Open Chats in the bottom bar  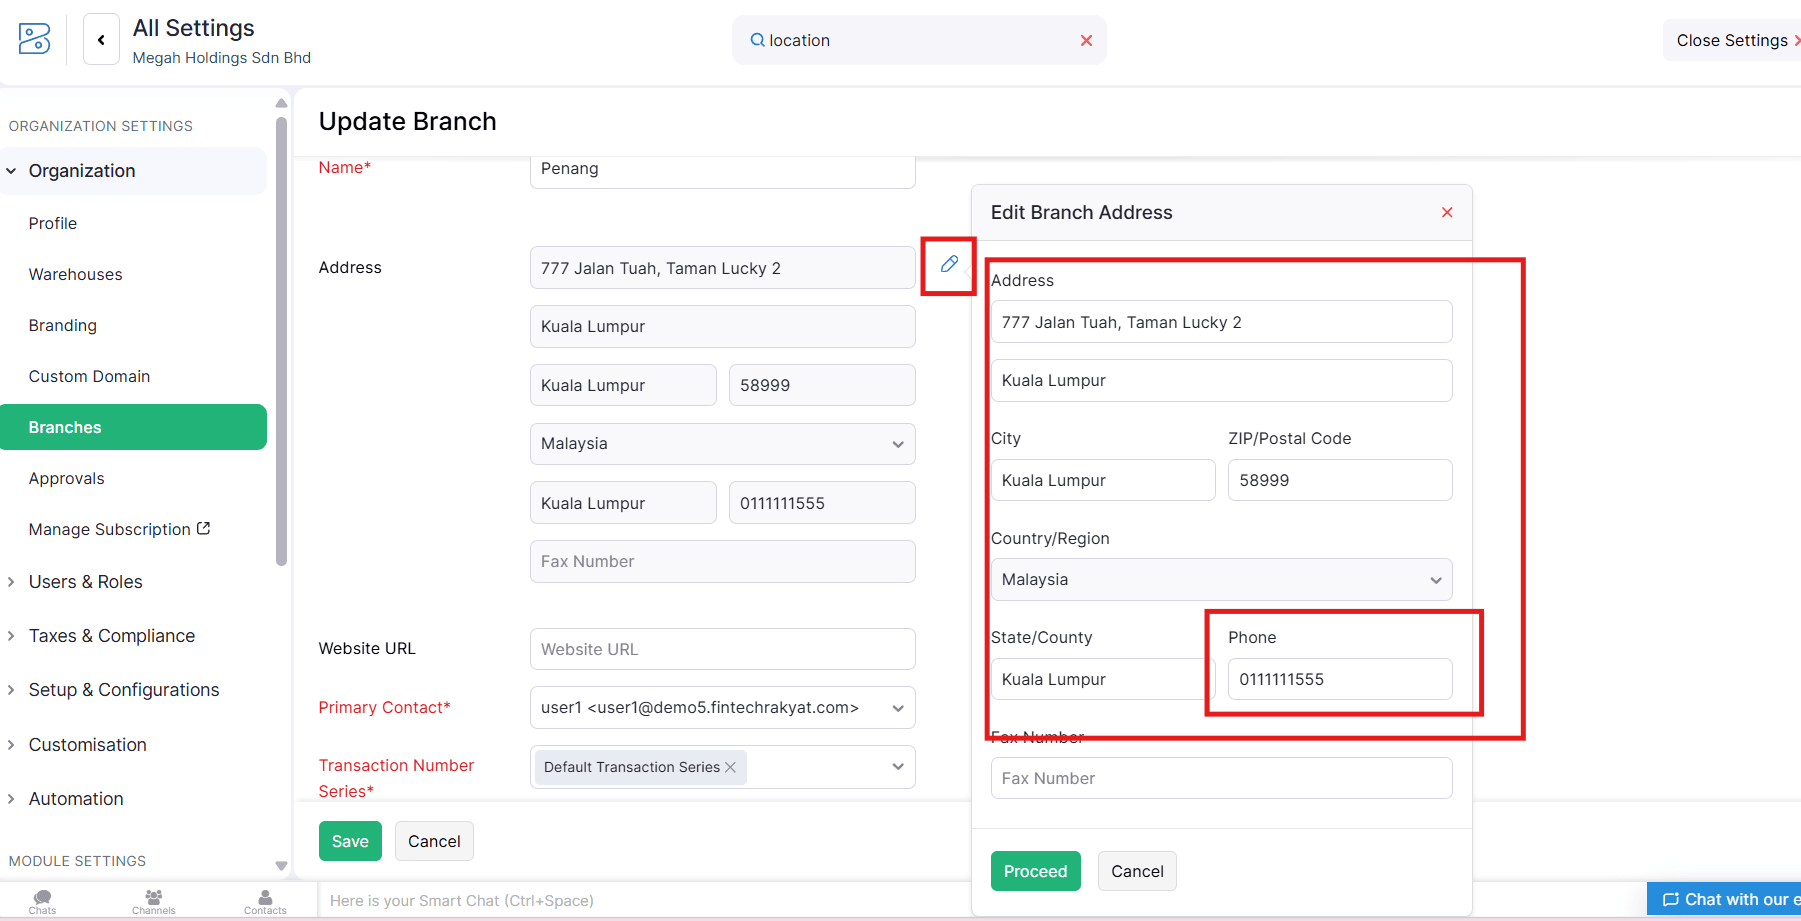tap(42, 901)
